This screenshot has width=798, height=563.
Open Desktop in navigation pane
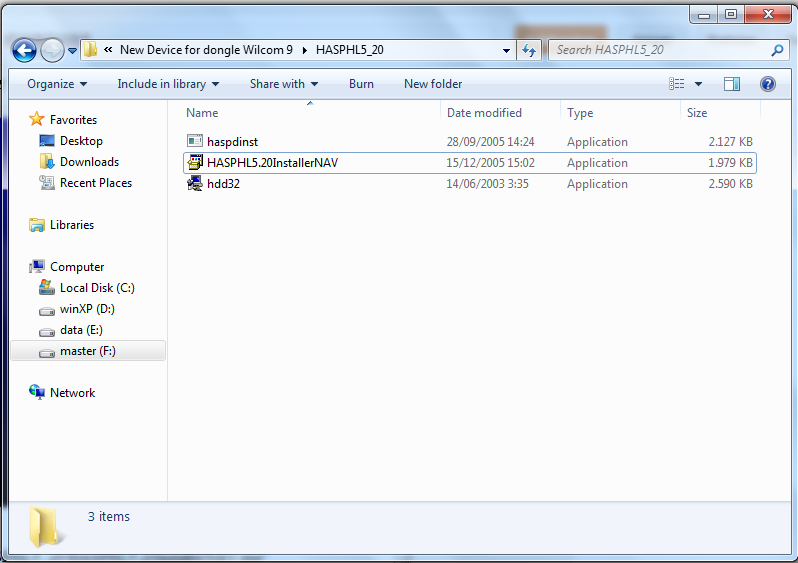pos(81,141)
